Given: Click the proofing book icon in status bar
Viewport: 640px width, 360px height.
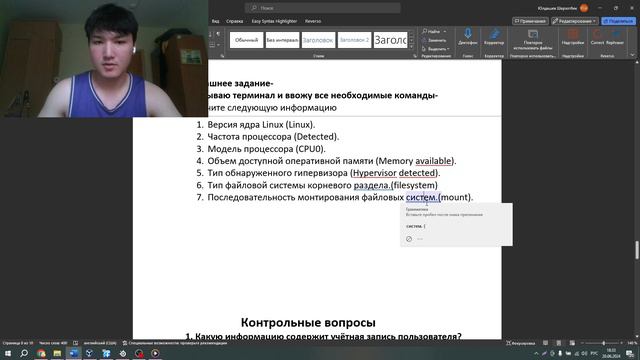Looking at the screenshot, I should pyautogui.click(x=76, y=343).
